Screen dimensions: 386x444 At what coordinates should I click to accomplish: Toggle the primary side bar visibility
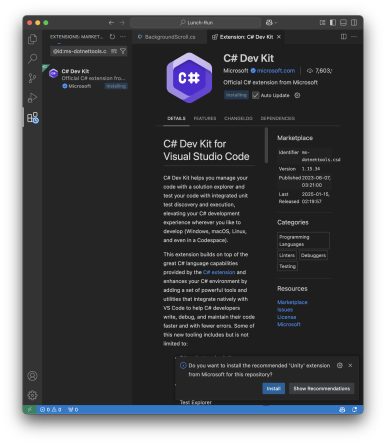333,23
